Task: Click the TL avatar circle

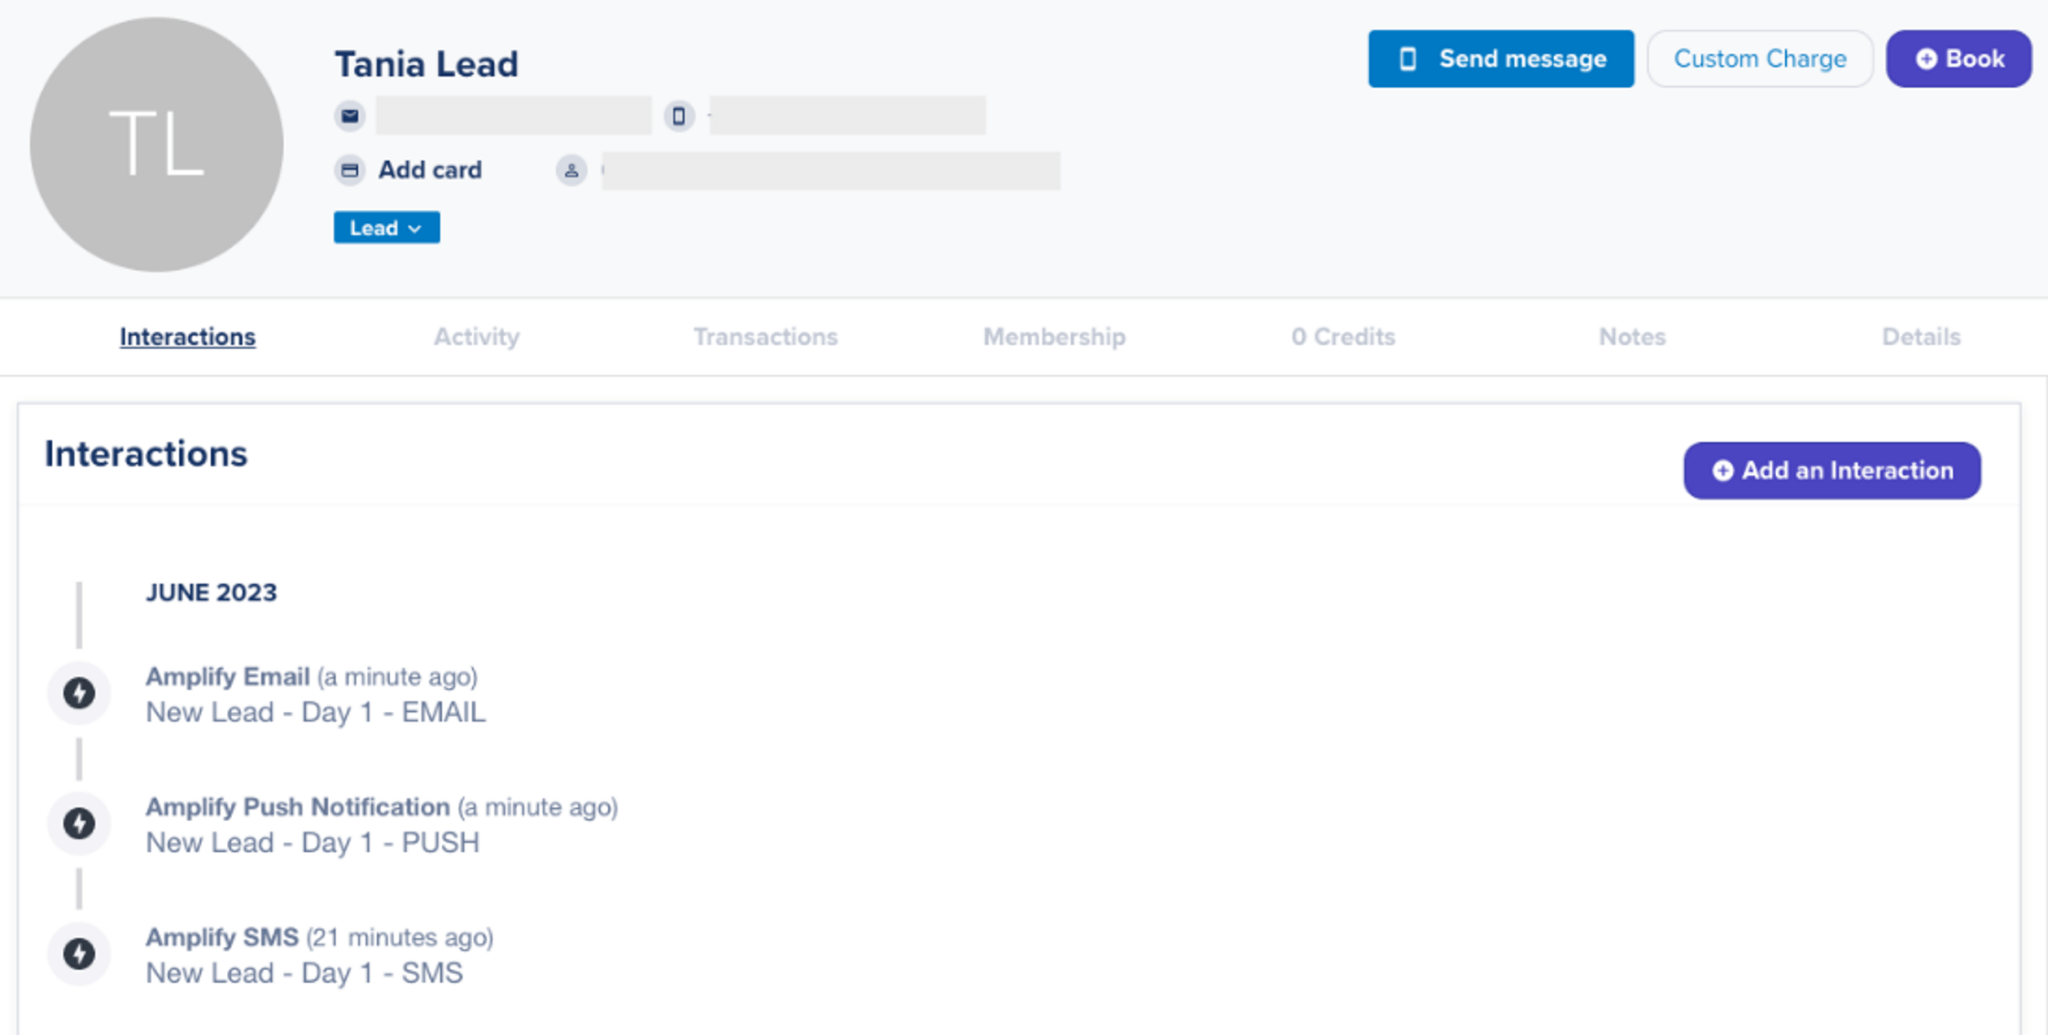Action: click(157, 145)
